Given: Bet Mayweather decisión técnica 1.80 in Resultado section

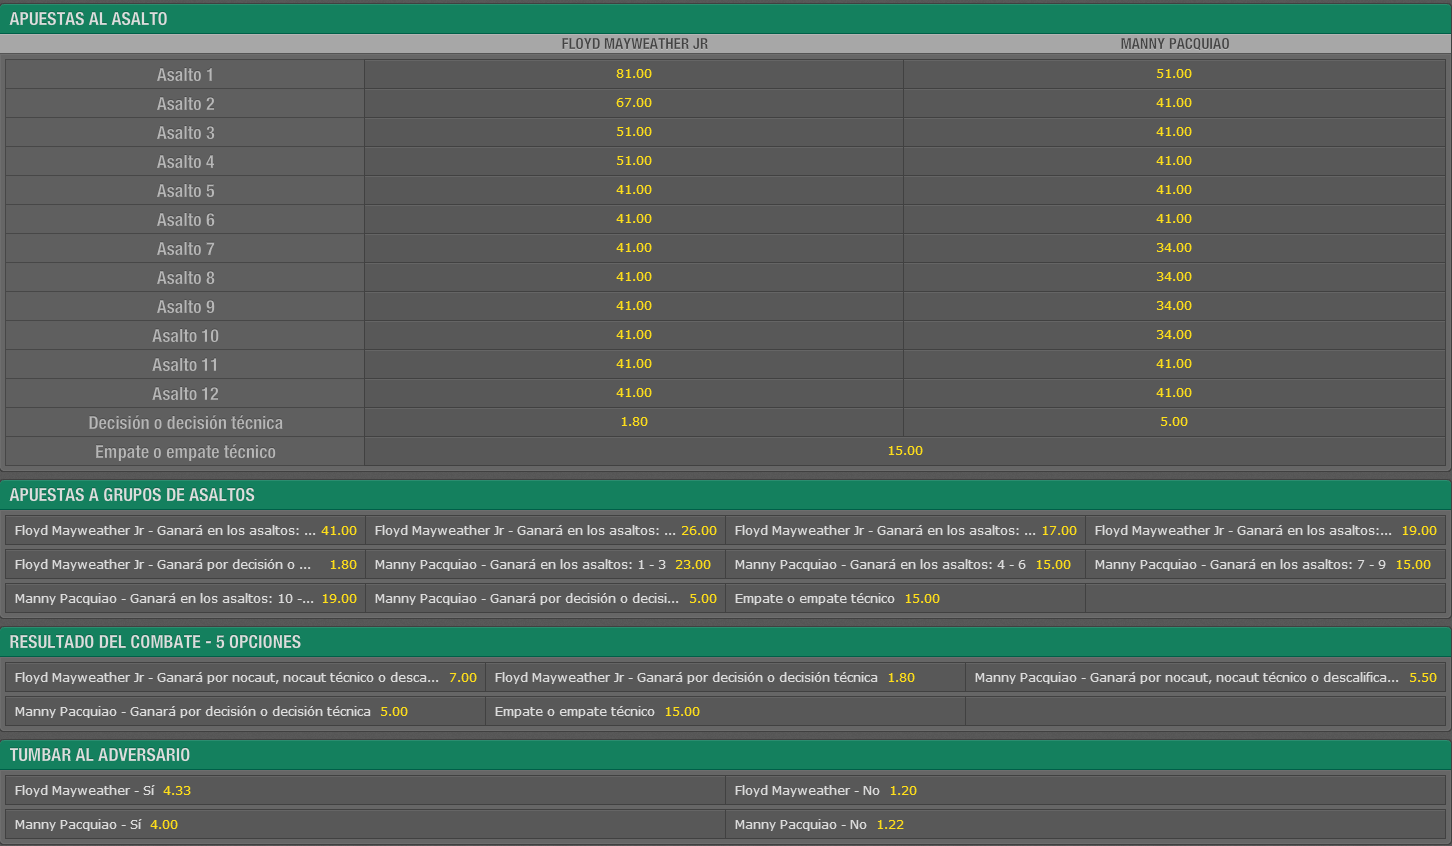Looking at the screenshot, I should pos(725,678).
